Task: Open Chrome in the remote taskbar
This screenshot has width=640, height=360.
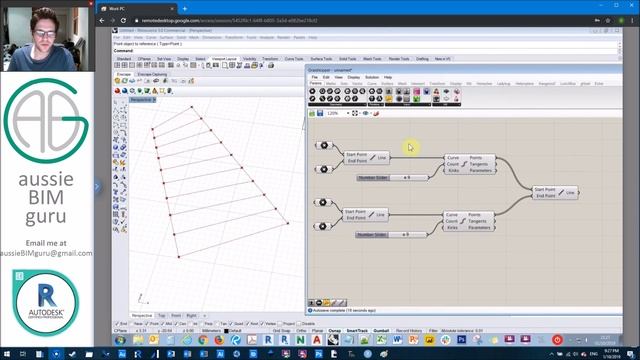Action: (203, 340)
